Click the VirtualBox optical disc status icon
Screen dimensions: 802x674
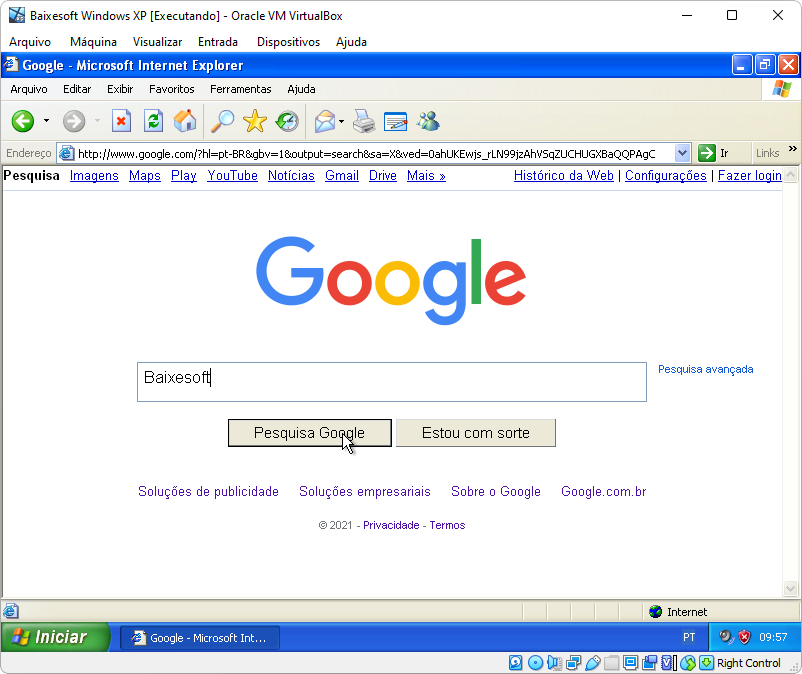[x=535, y=663]
